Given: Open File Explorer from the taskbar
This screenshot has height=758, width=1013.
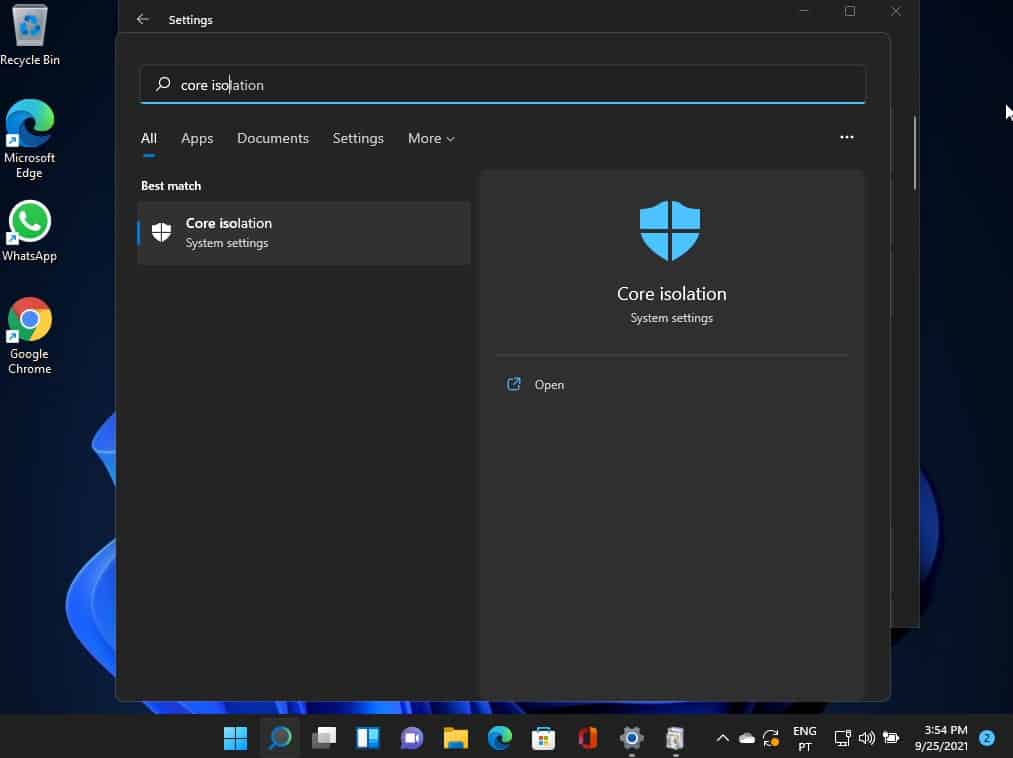Looking at the screenshot, I should (456, 738).
